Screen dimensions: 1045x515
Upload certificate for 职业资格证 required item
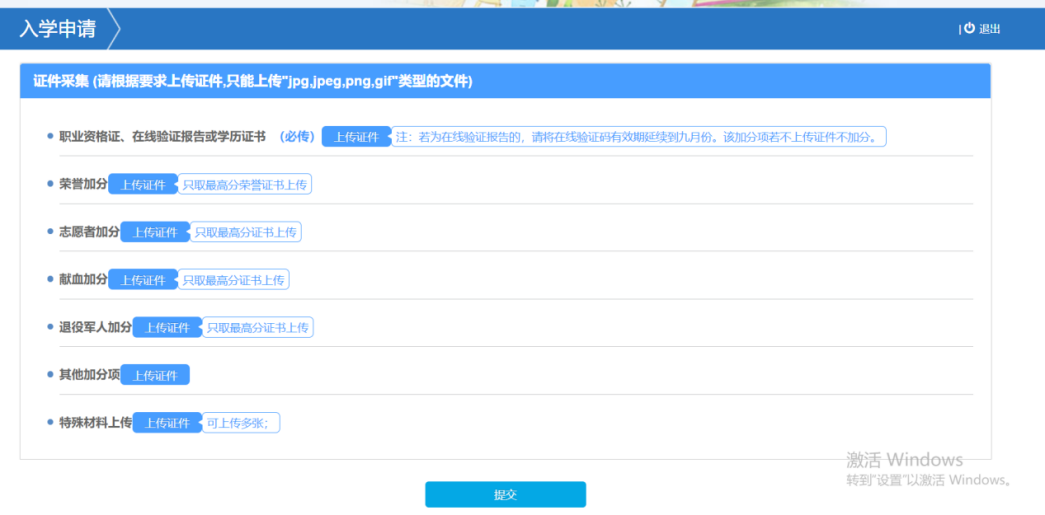355,137
